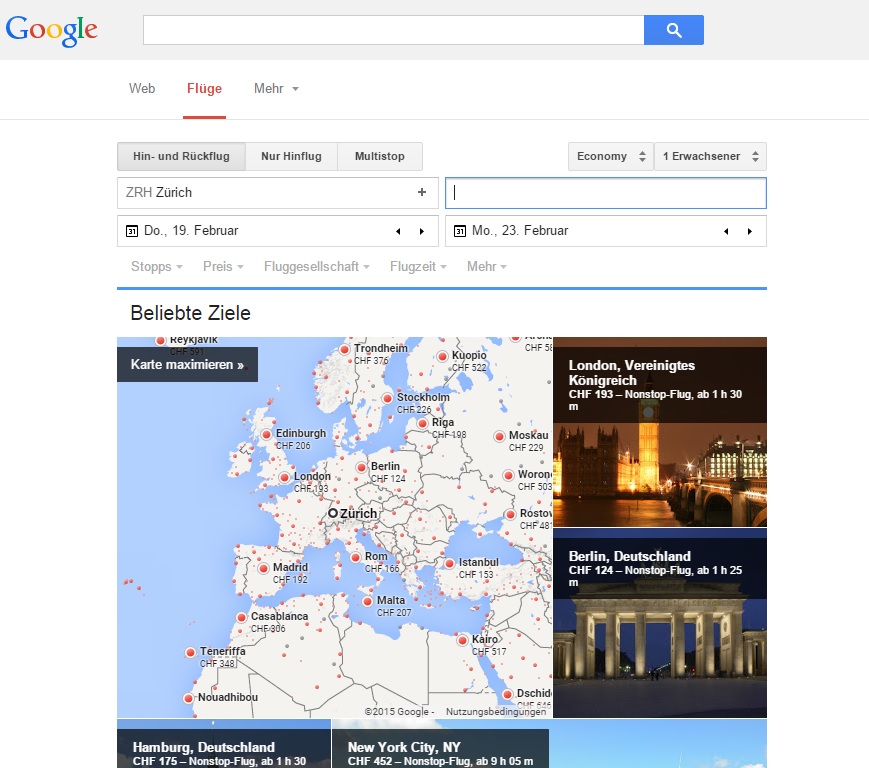
Task: Expand the Mehr filter options
Action: pyautogui.click(x=487, y=267)
